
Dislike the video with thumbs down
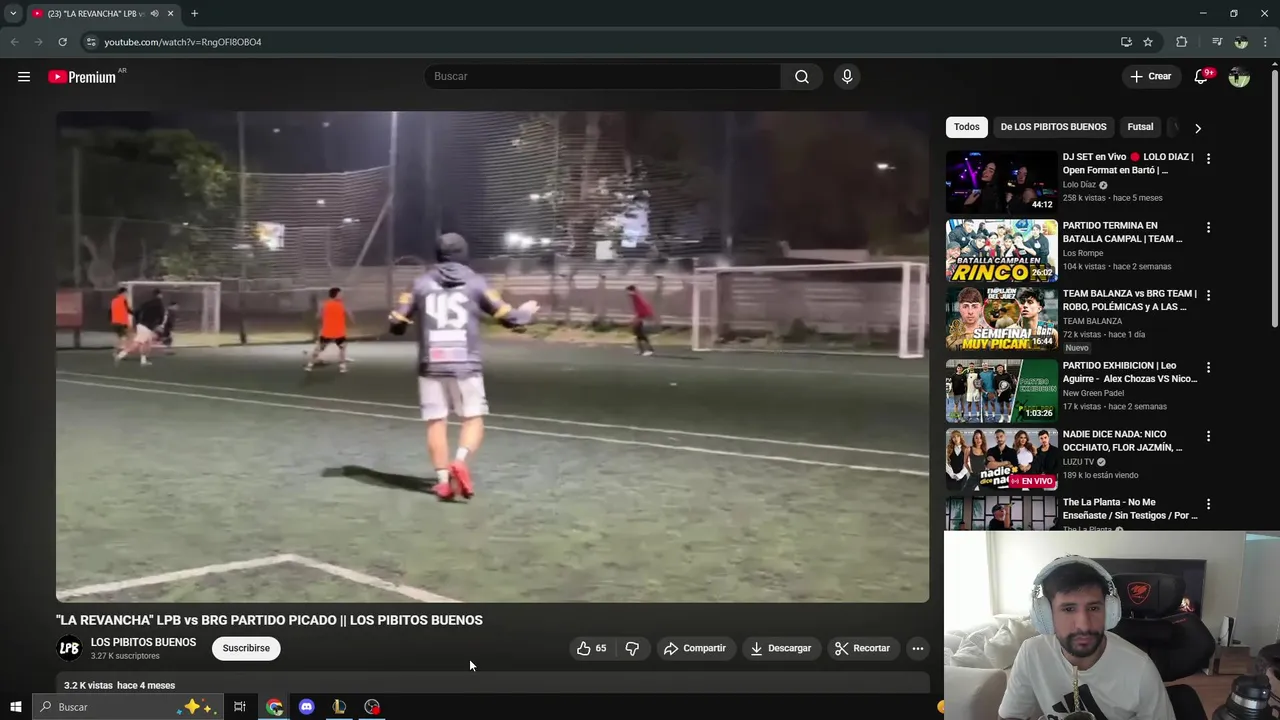pos(632,648)
